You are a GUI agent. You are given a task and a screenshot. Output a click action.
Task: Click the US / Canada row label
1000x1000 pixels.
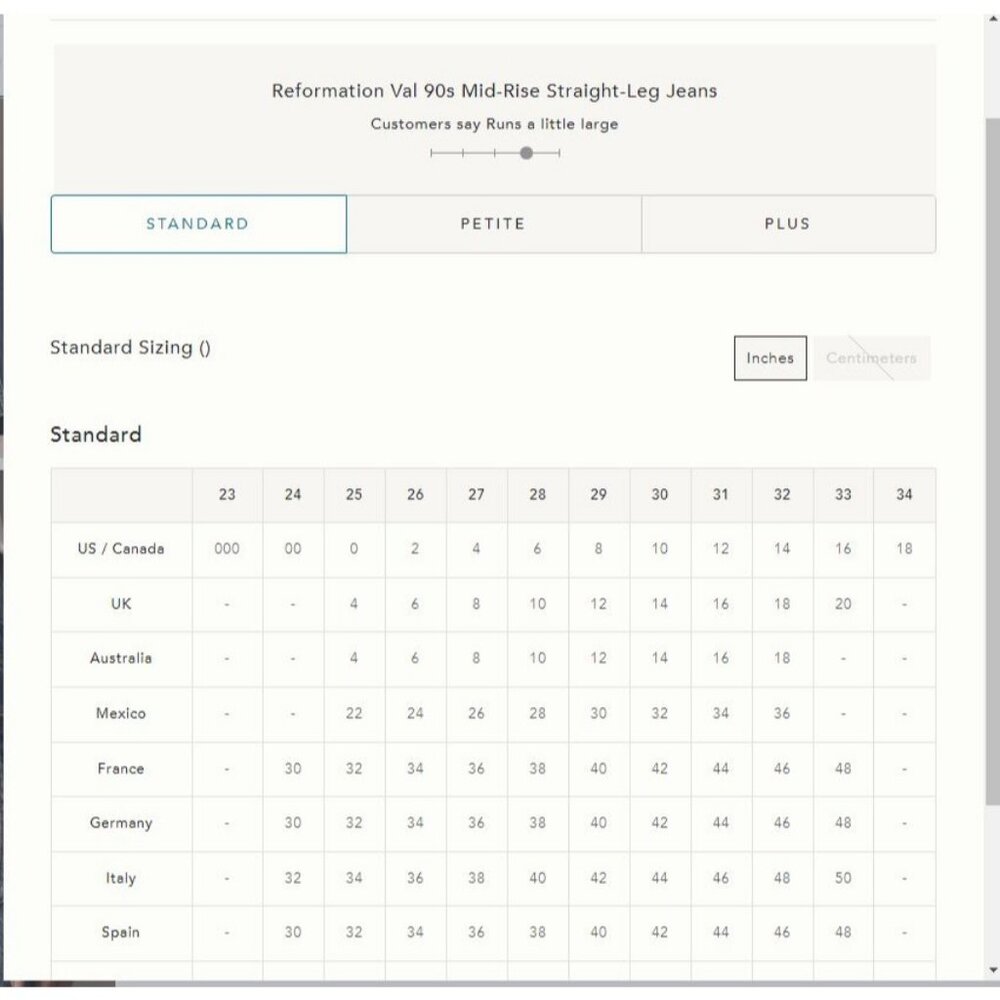coord(121,548)
